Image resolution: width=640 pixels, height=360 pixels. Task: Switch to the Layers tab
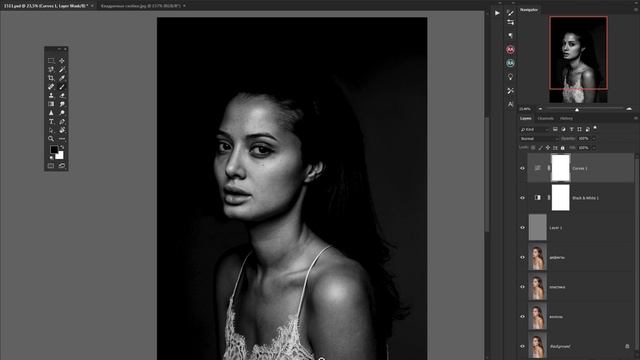click(x=526, y=118)
